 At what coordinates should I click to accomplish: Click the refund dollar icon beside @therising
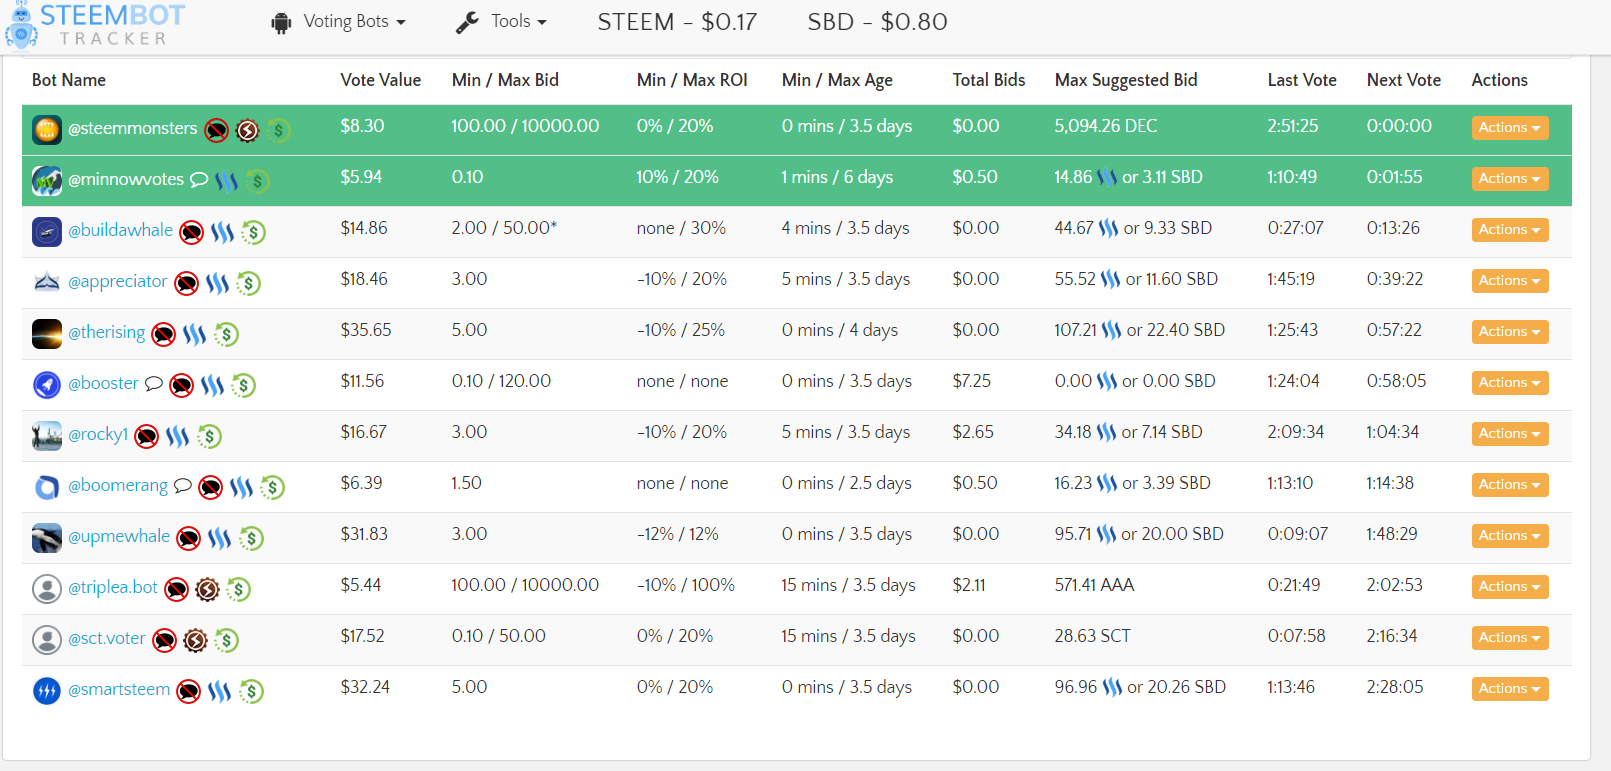[227, 335]
